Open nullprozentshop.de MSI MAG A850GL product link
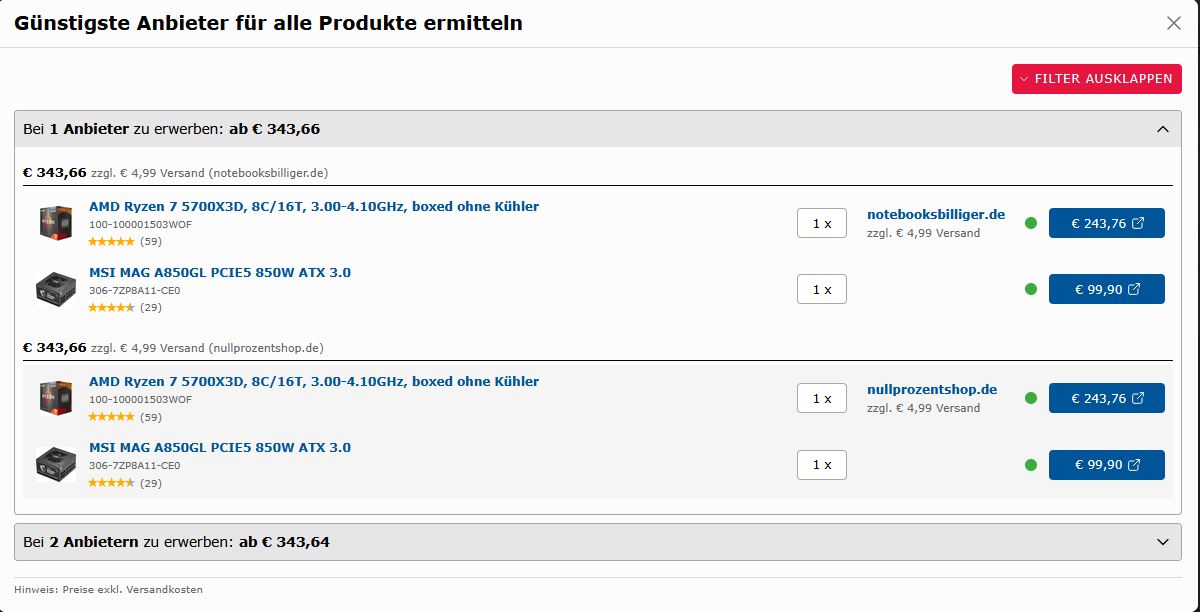This screenshot has height=612, width=1200. click(219, 448)
